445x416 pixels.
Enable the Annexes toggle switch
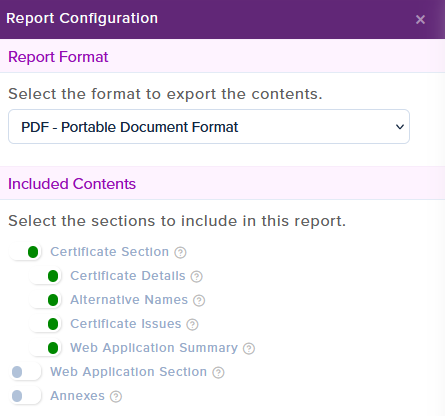point(25,396)
